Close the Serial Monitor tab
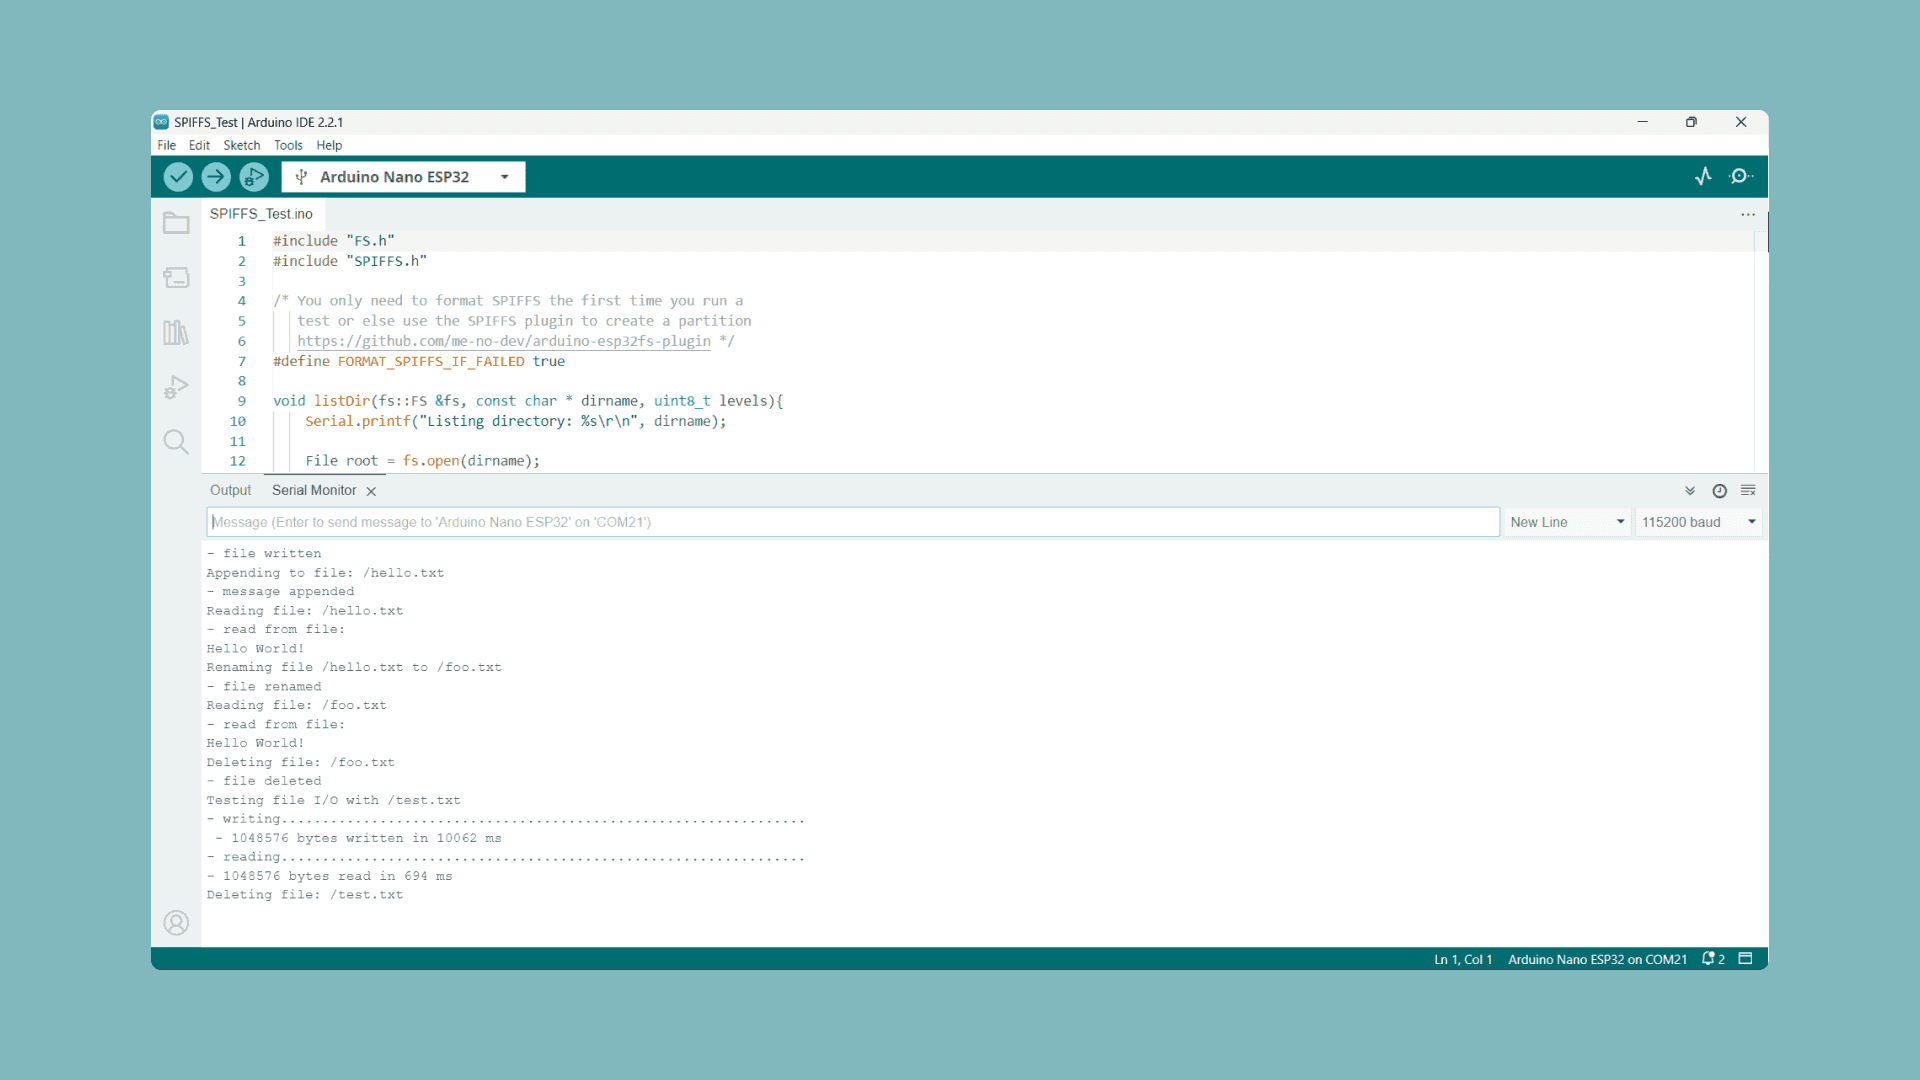 [x=371, y=491]
